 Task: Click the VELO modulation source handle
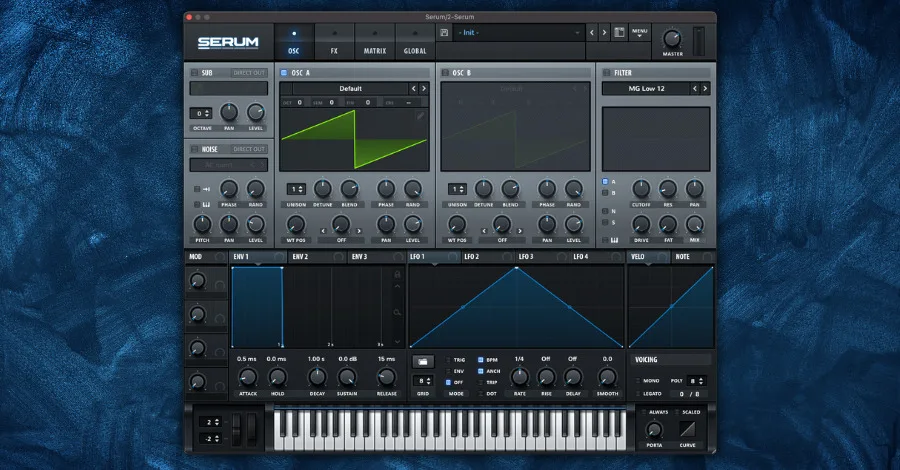point(662,257)
